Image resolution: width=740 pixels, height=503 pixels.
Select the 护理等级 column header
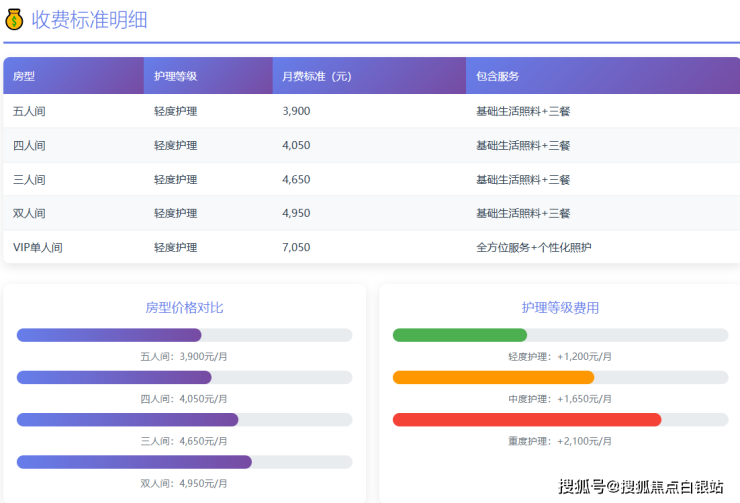pos(175,76)
